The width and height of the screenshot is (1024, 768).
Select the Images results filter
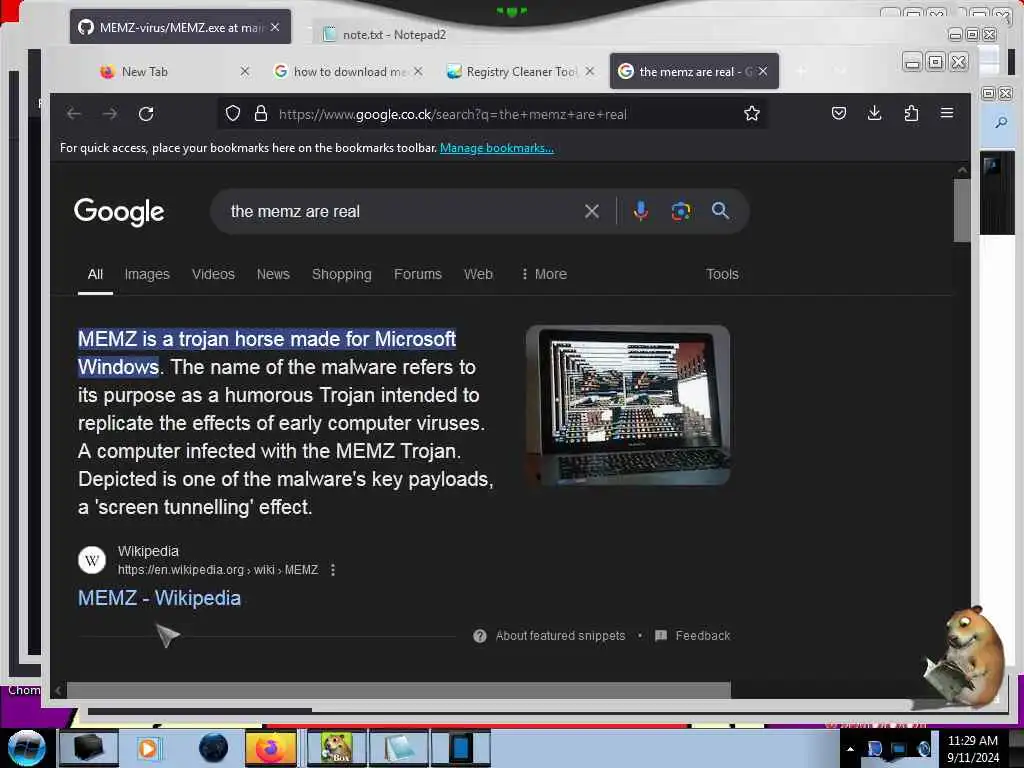pyautogui.click(x=147, y=274)
